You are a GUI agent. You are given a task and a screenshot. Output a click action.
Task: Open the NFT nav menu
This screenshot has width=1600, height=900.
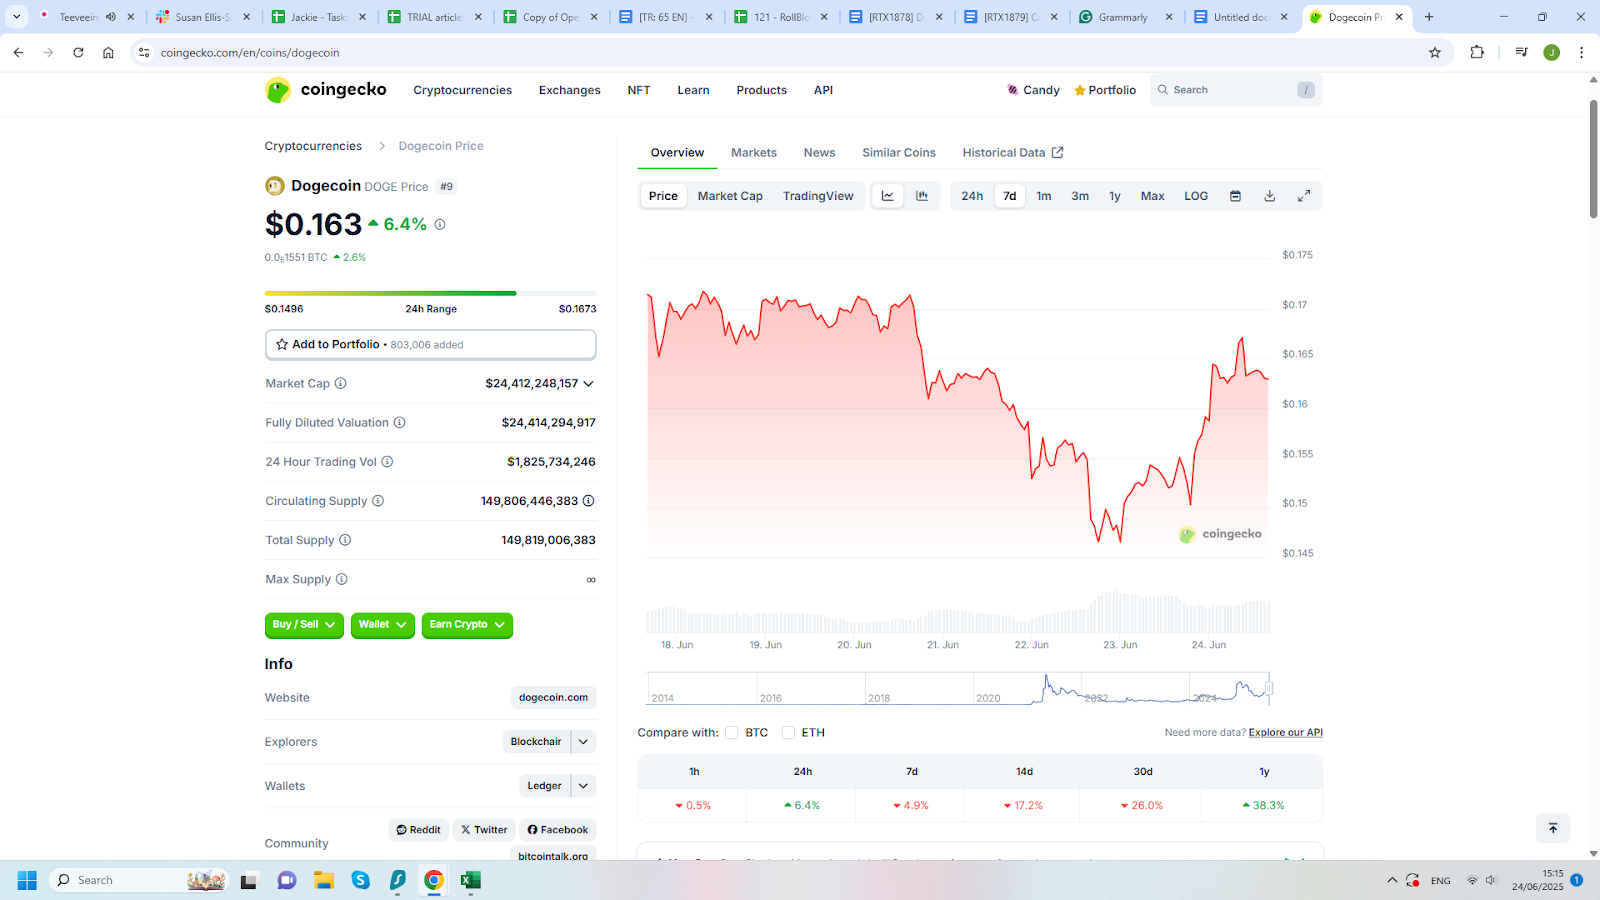[x=639, y=90]
